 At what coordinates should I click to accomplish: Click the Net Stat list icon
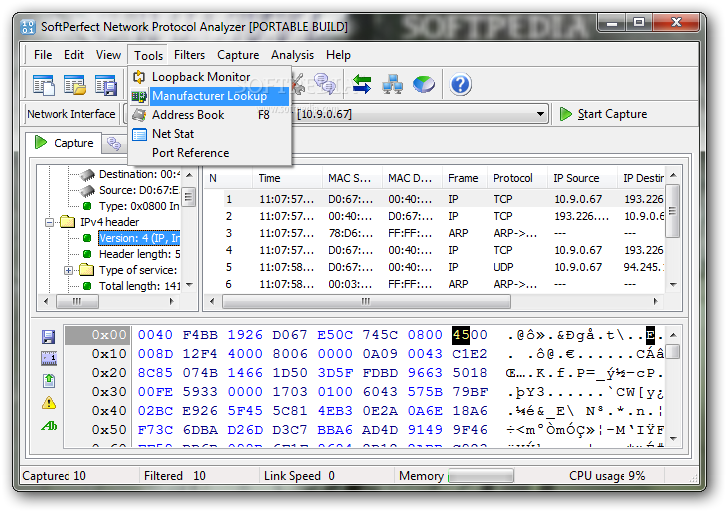pos(139,134)
